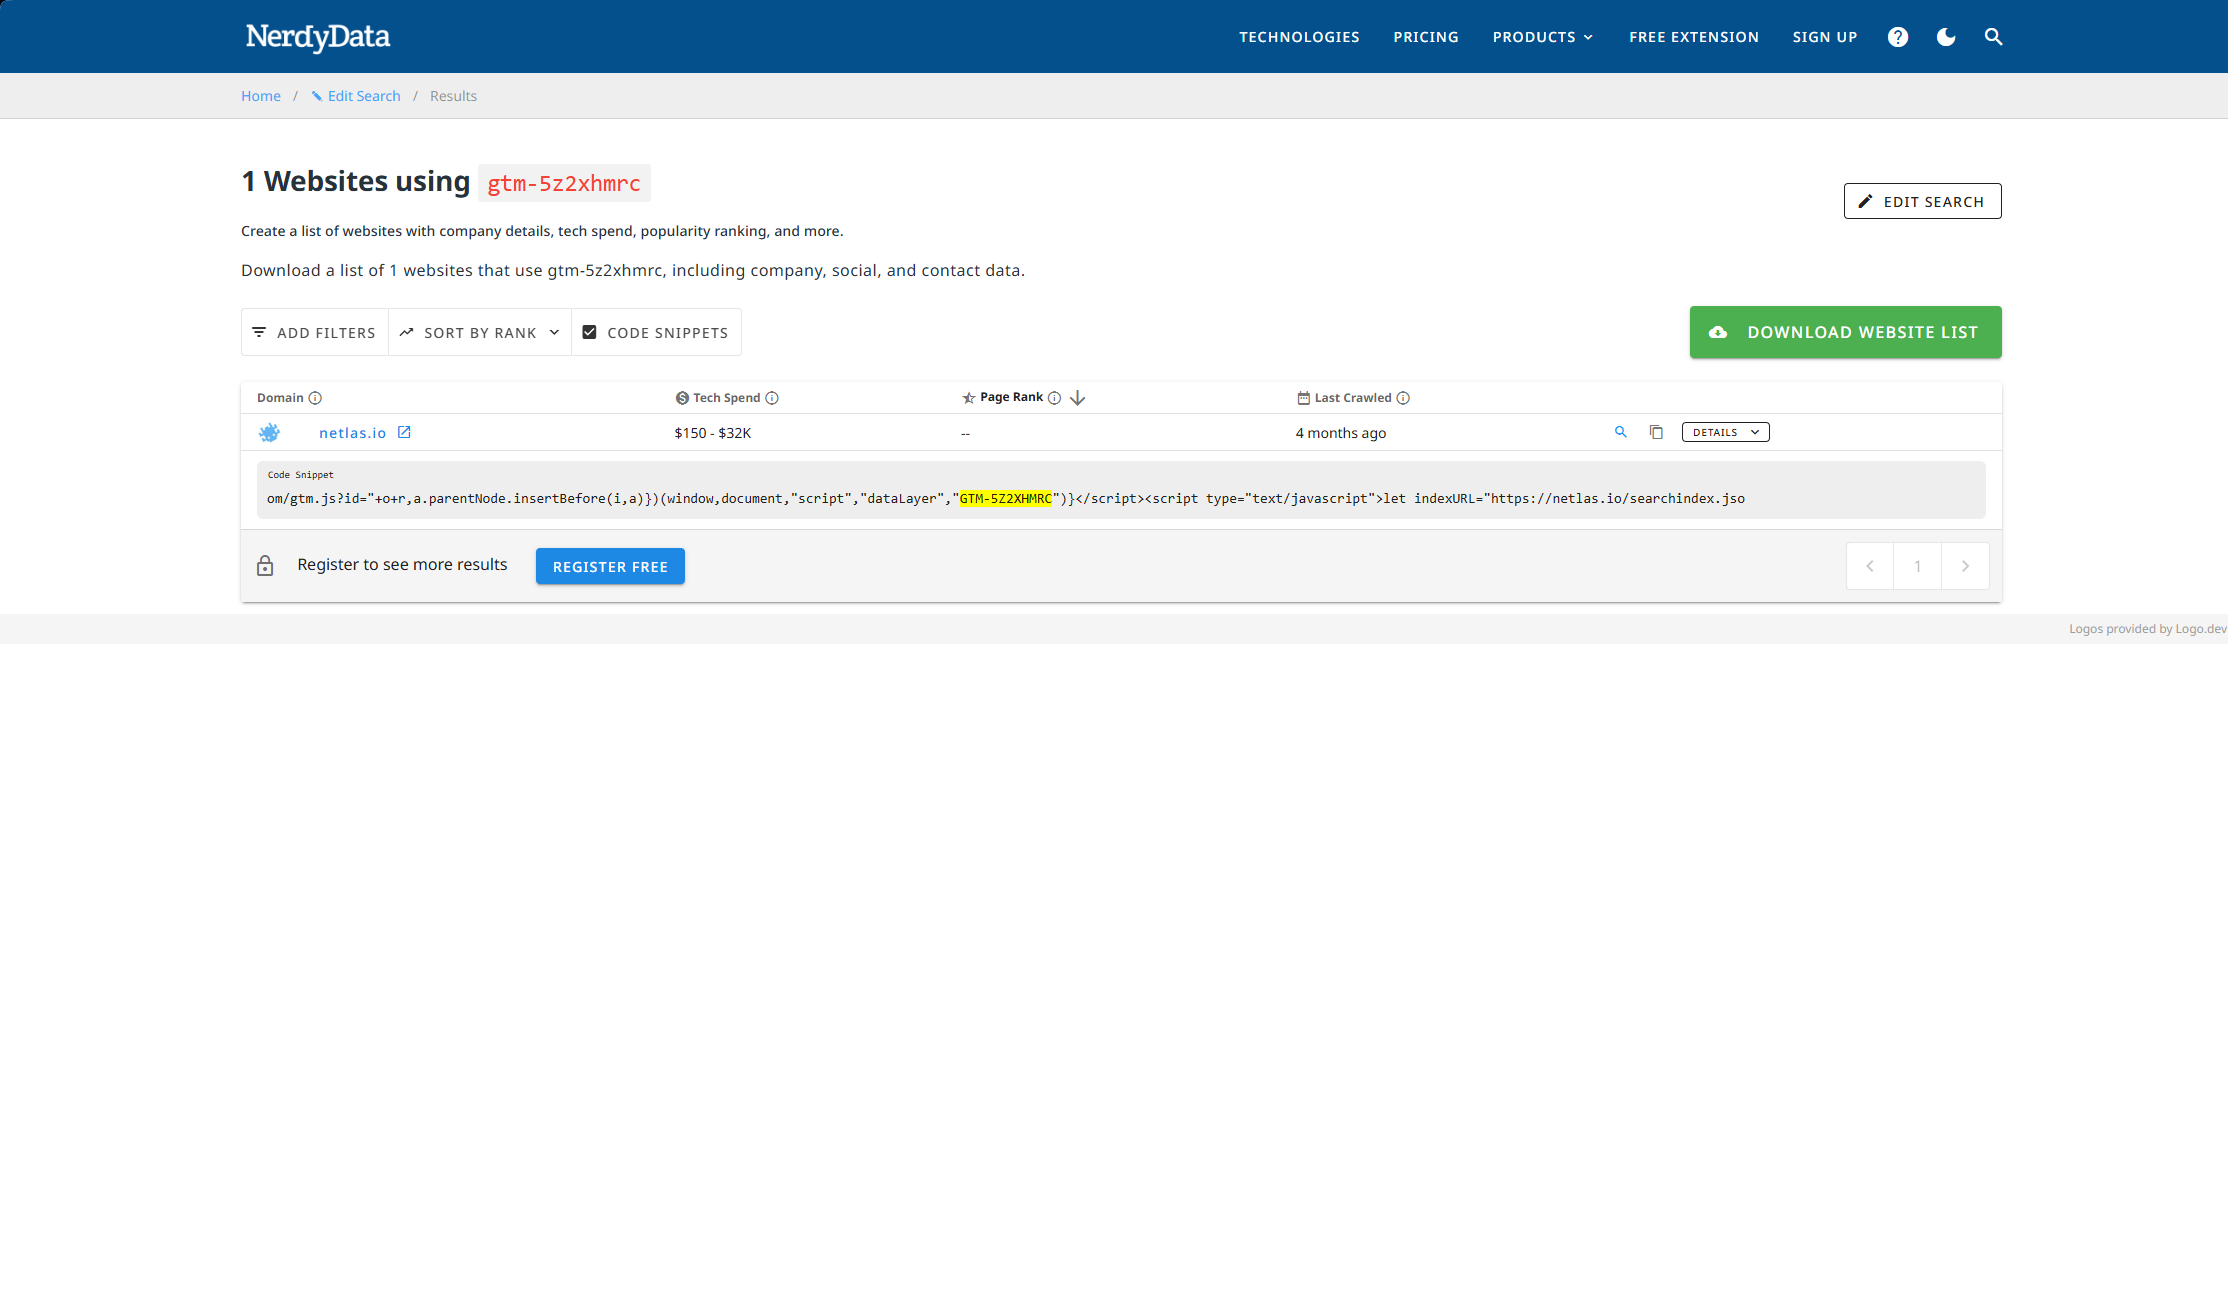Click the lock icon beside Register
The width and height of the screenshot is (2228, 1303).
[265, 566]
